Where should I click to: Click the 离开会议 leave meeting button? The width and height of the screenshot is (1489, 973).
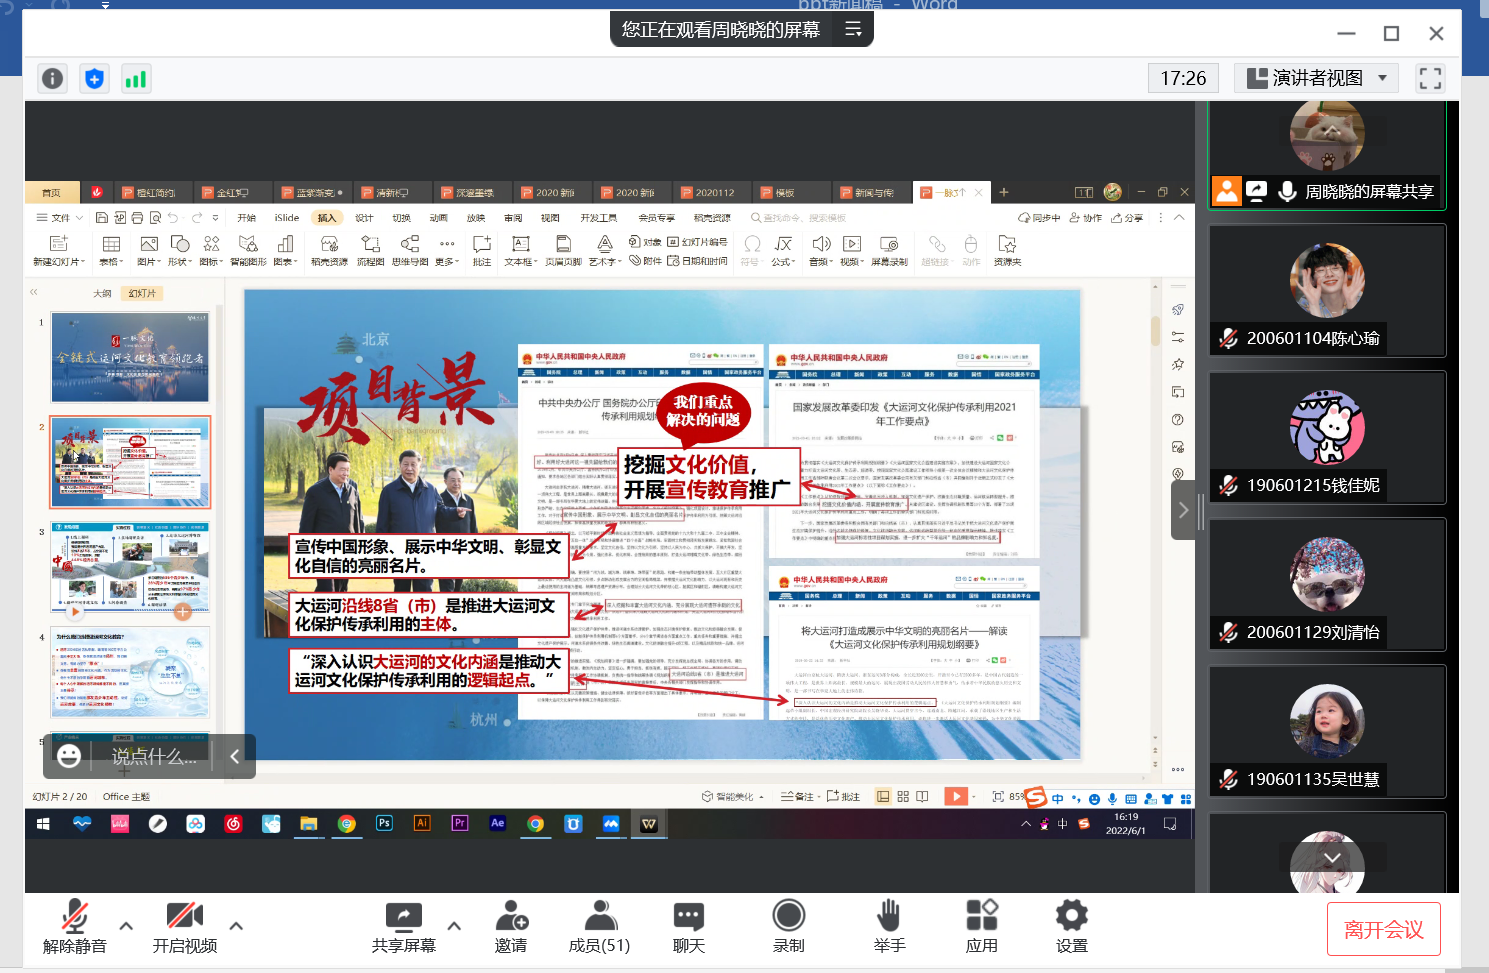1383,929
